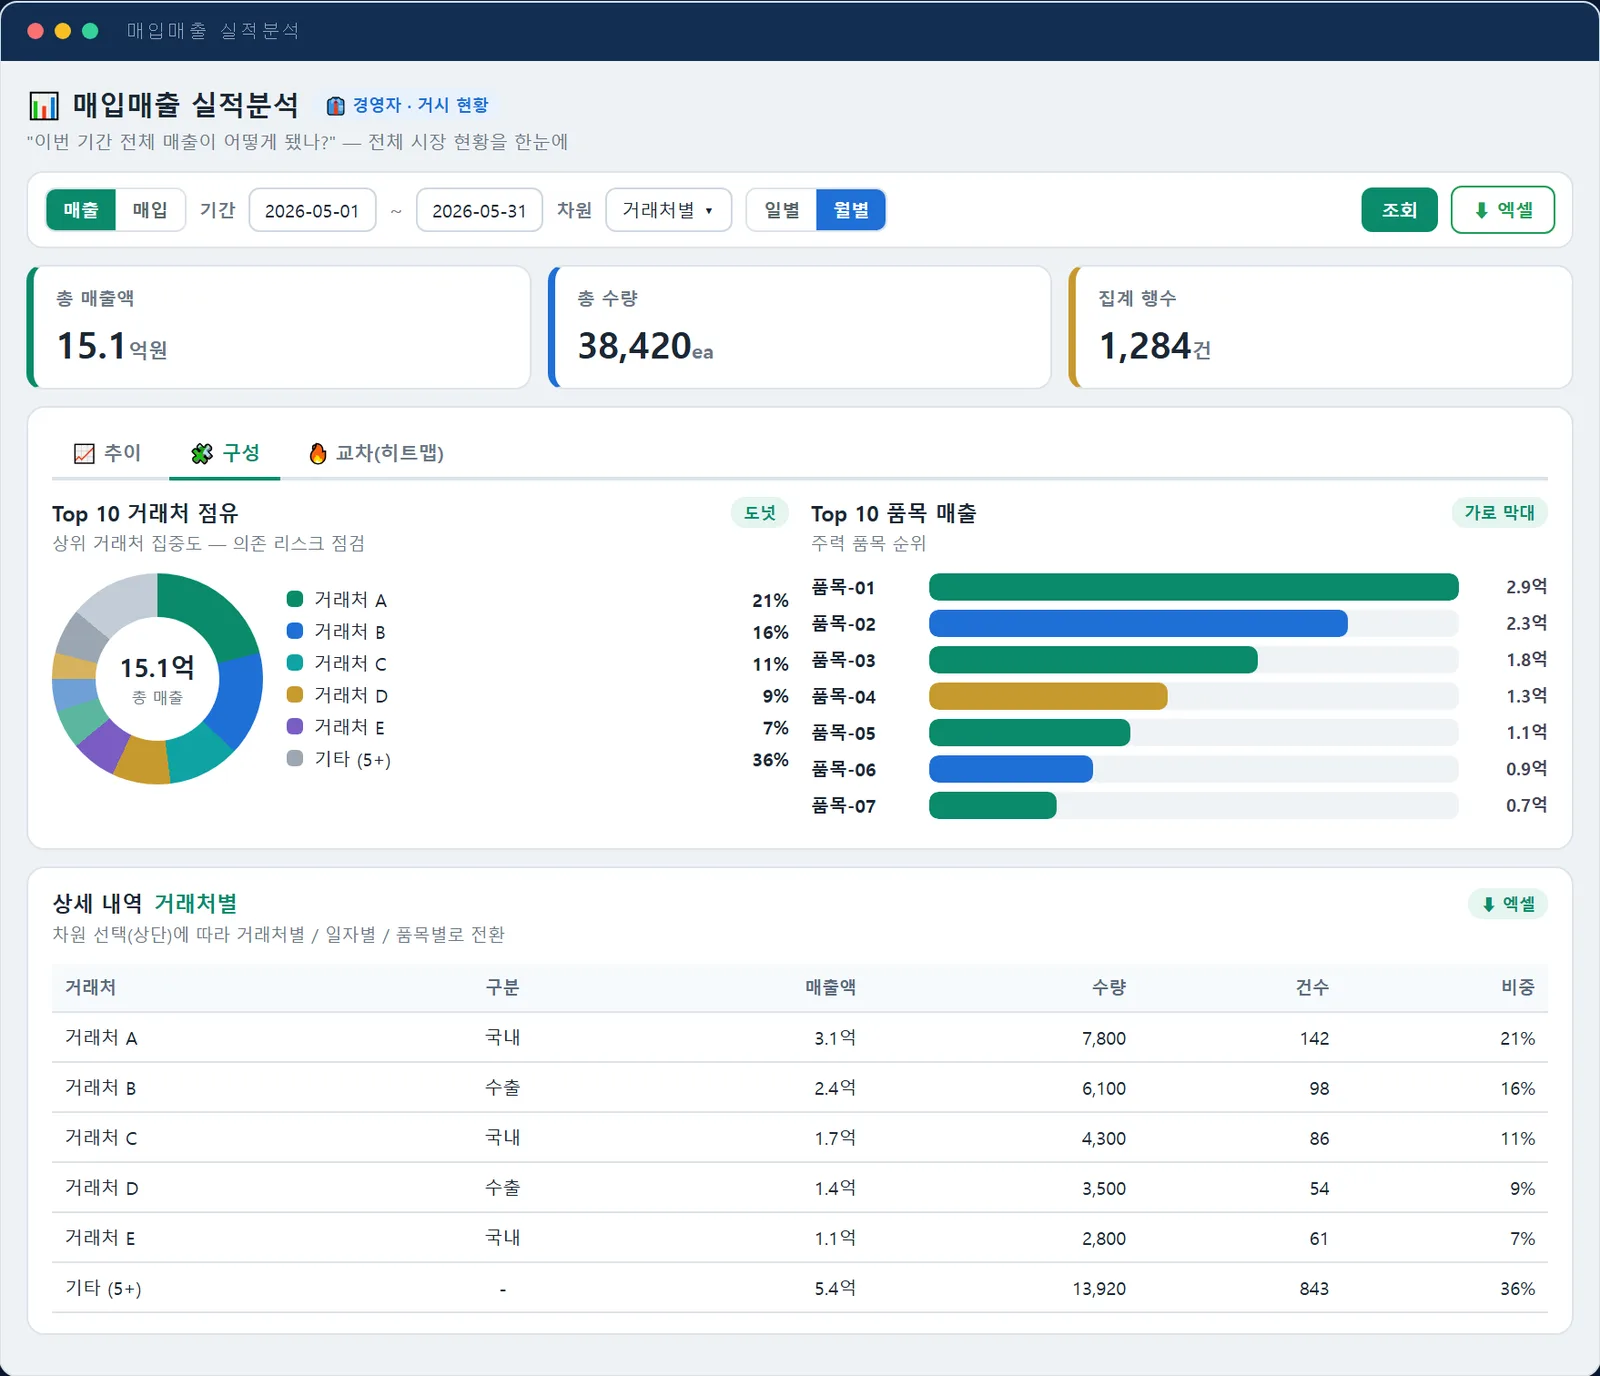Viewport: 1600px width, 1376px height.
Task: Export 상세 내역 table with 엑셀 button
Action: click(1508, 904)
